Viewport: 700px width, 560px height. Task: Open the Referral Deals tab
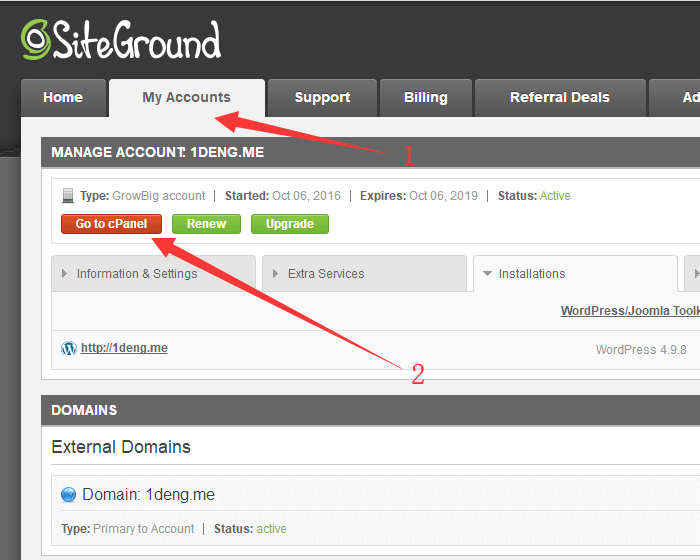tap(559, 98)
